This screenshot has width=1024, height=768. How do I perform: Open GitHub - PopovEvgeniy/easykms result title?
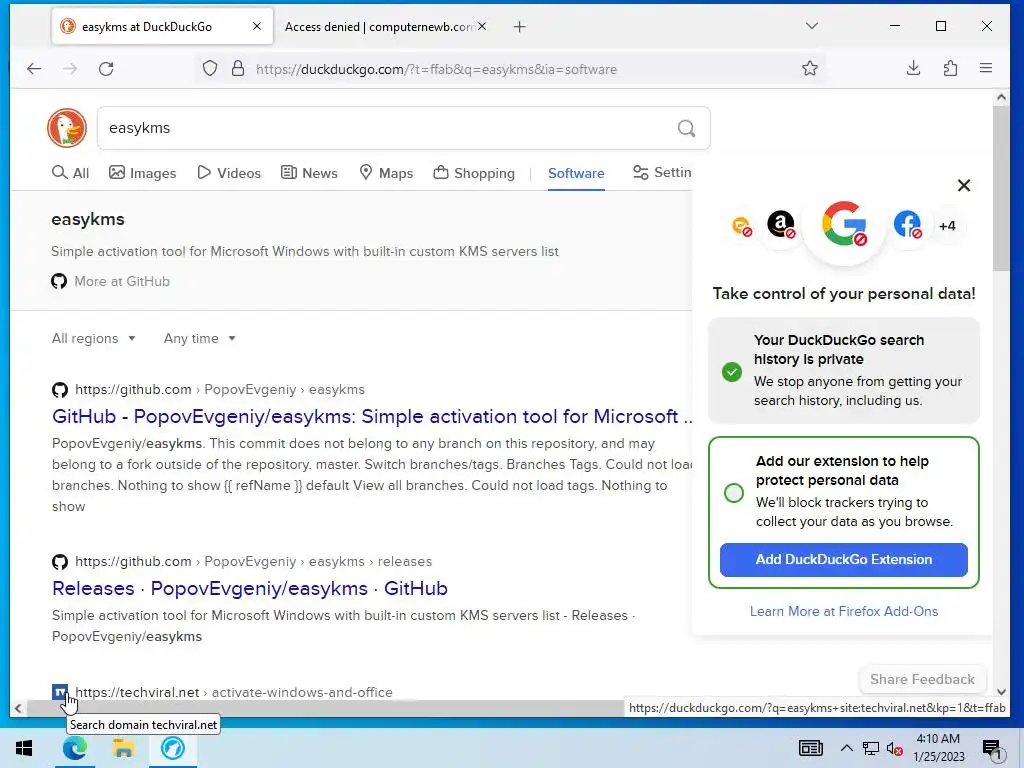372,417
